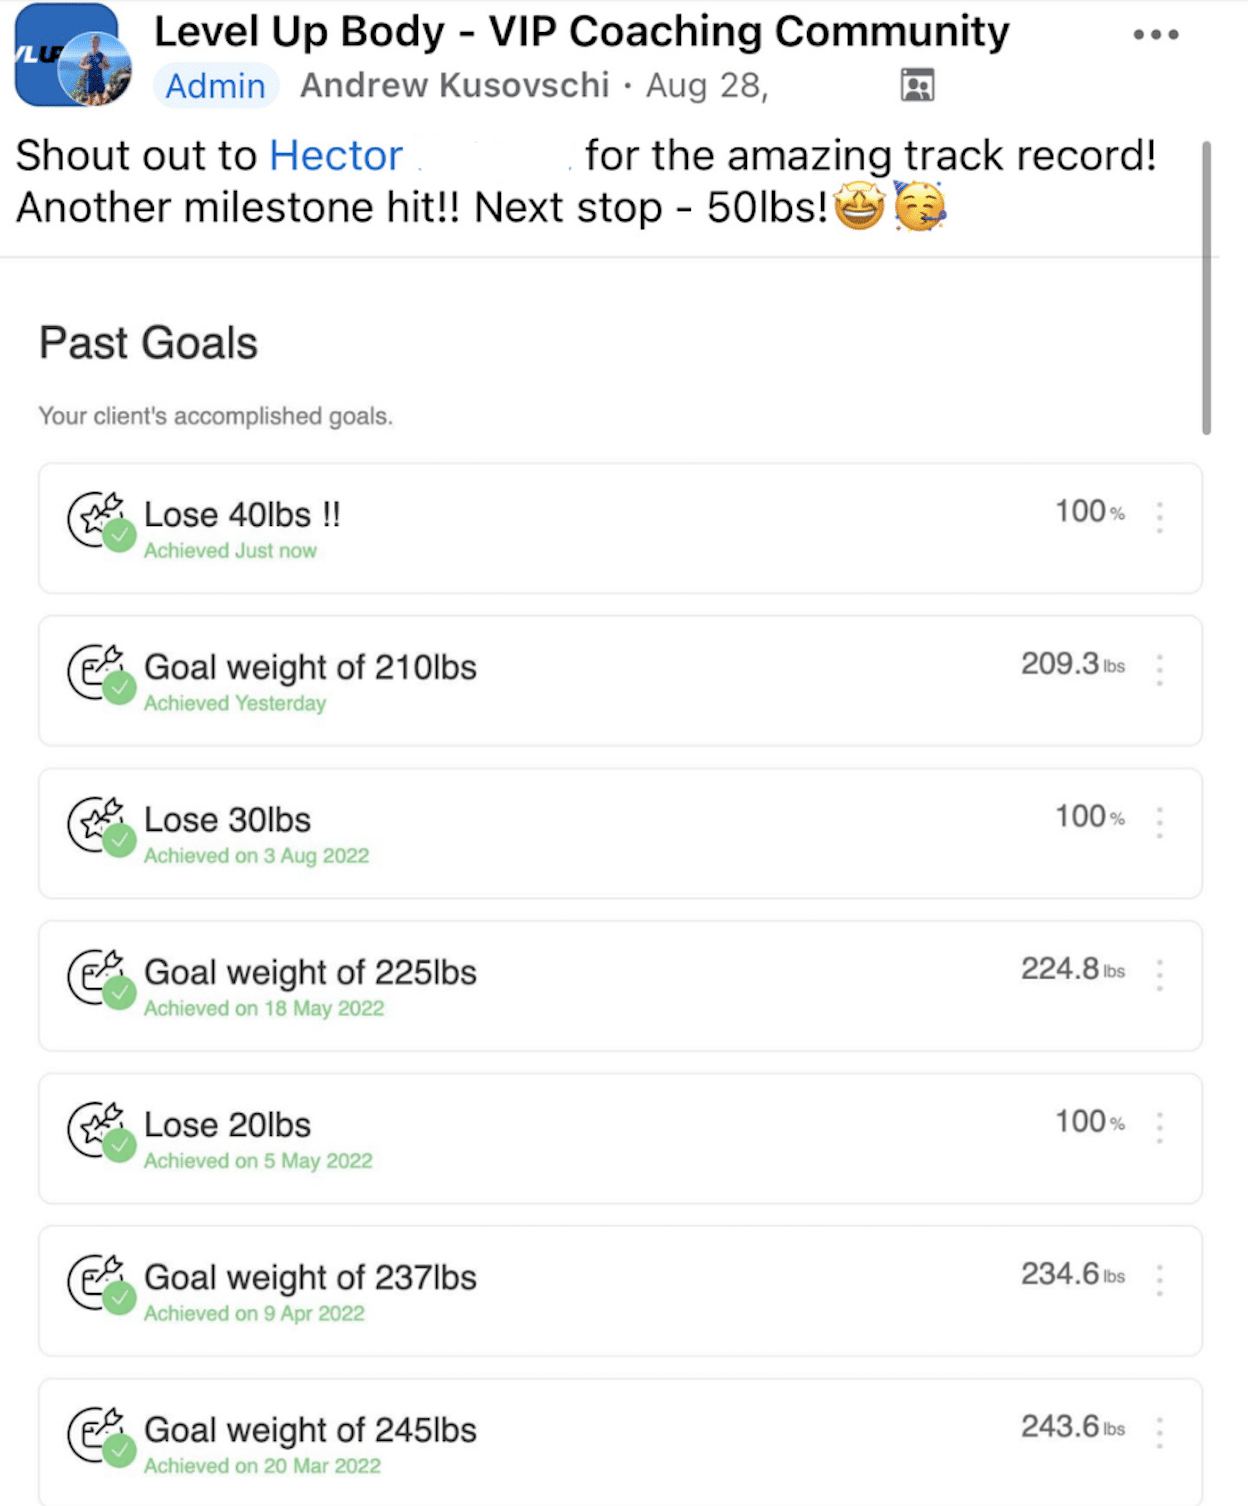1248x1506 pixels.
Task: Click the Goal weight of 225lbs icon
Action: pyautogui.click(x=100, y=978)
